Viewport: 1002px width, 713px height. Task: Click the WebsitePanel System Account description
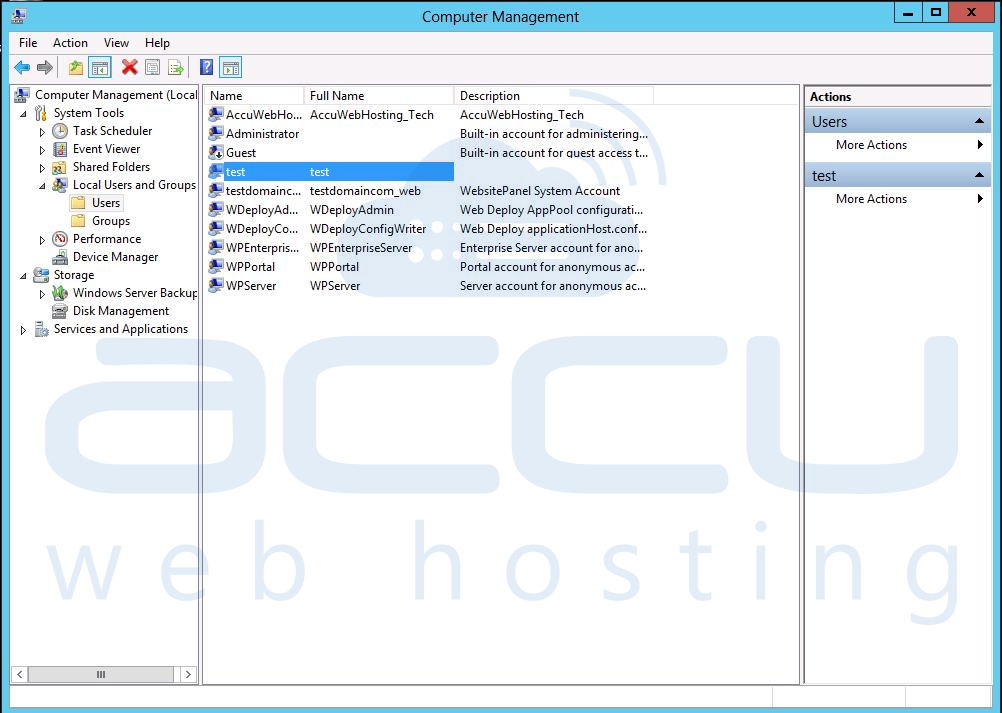coord(540,190)
